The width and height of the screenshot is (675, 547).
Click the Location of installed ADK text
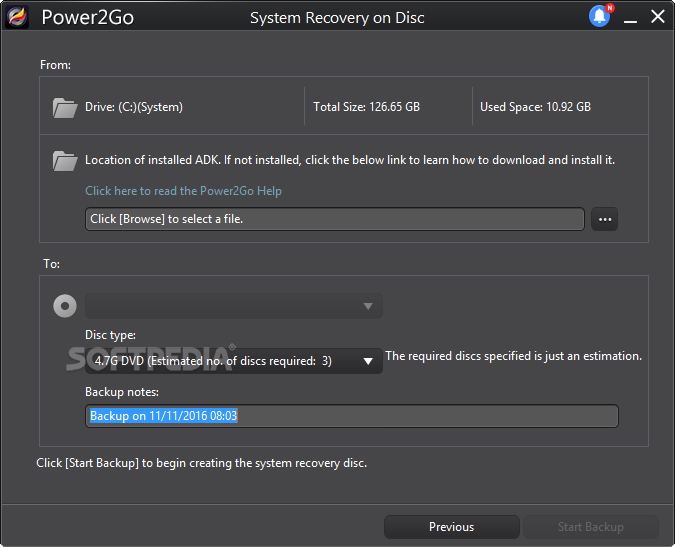coord(350,160)
